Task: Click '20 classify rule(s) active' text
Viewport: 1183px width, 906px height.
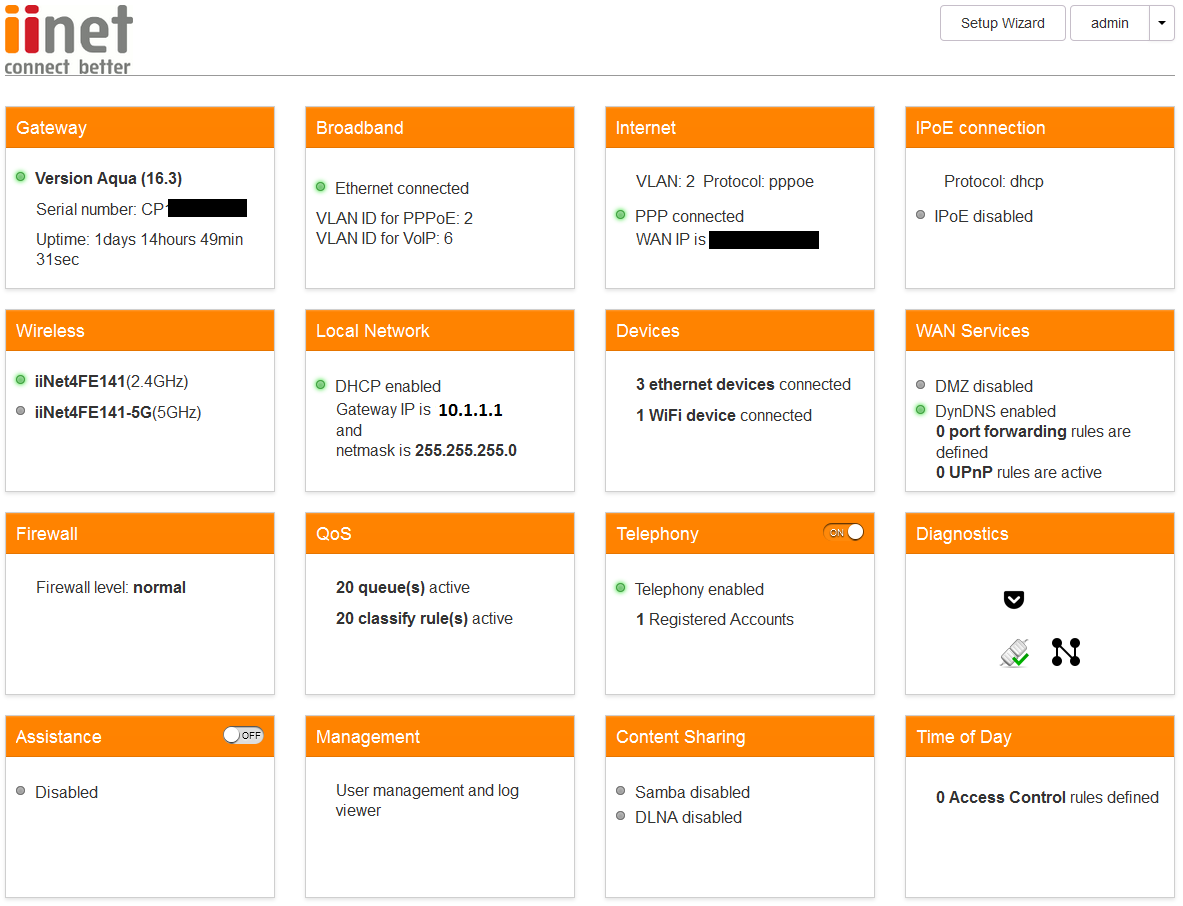Action: (424, 618)
